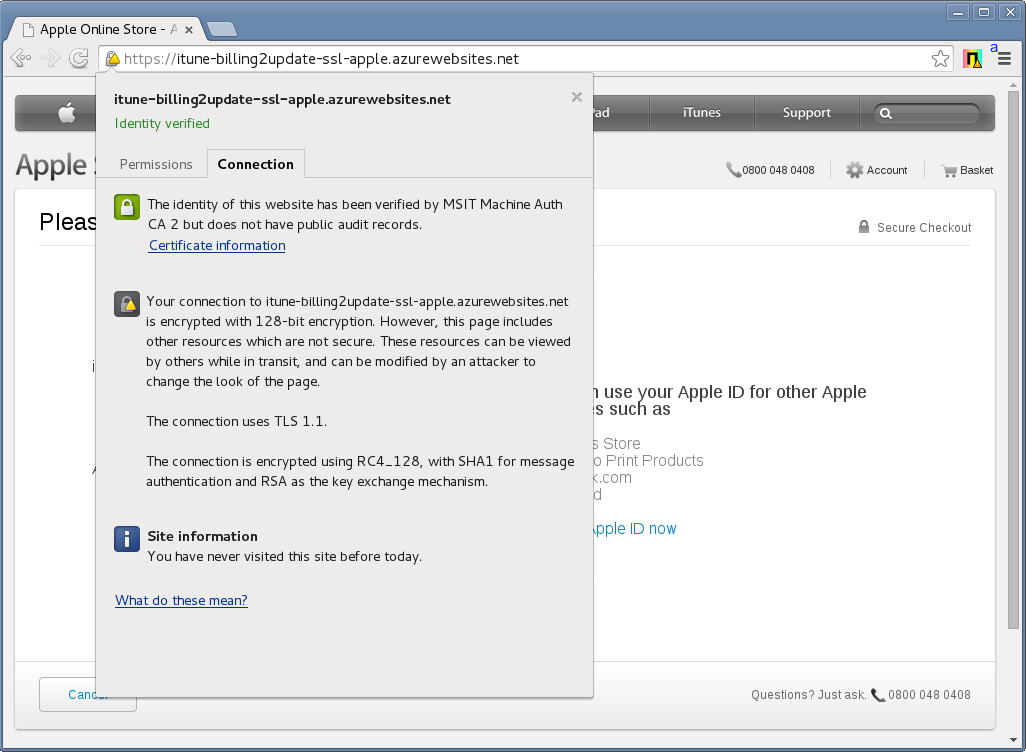
Task: Bookmark this page with the star icon
Action: (x=940, y=58)
